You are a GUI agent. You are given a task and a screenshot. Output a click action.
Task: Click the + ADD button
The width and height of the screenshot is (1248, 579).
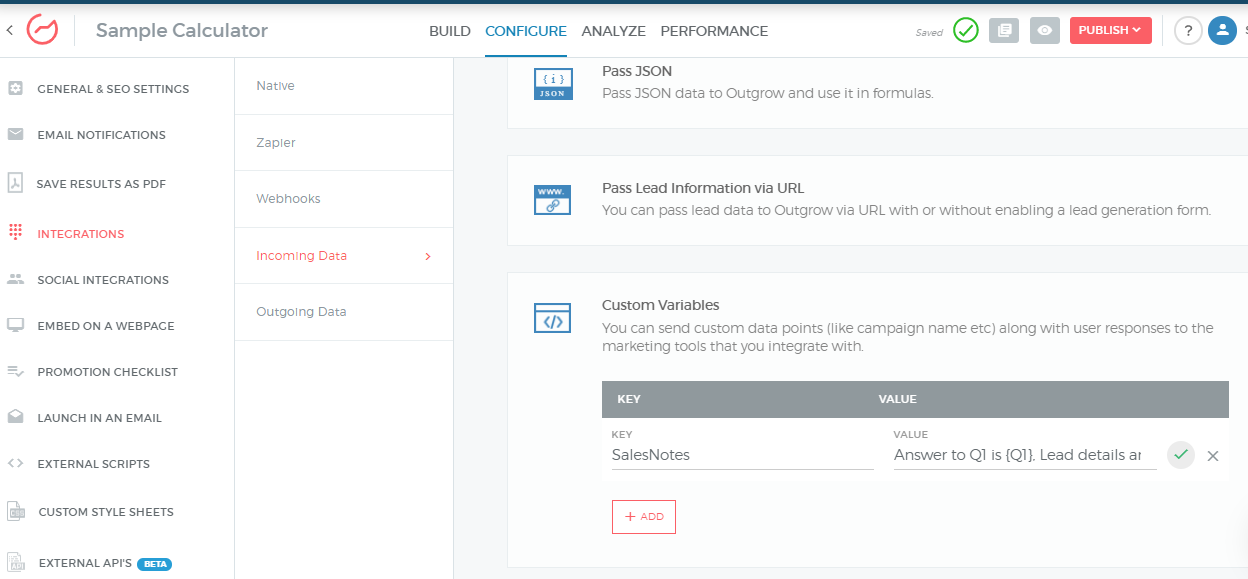pyautogui.click(x=644, y=517)
